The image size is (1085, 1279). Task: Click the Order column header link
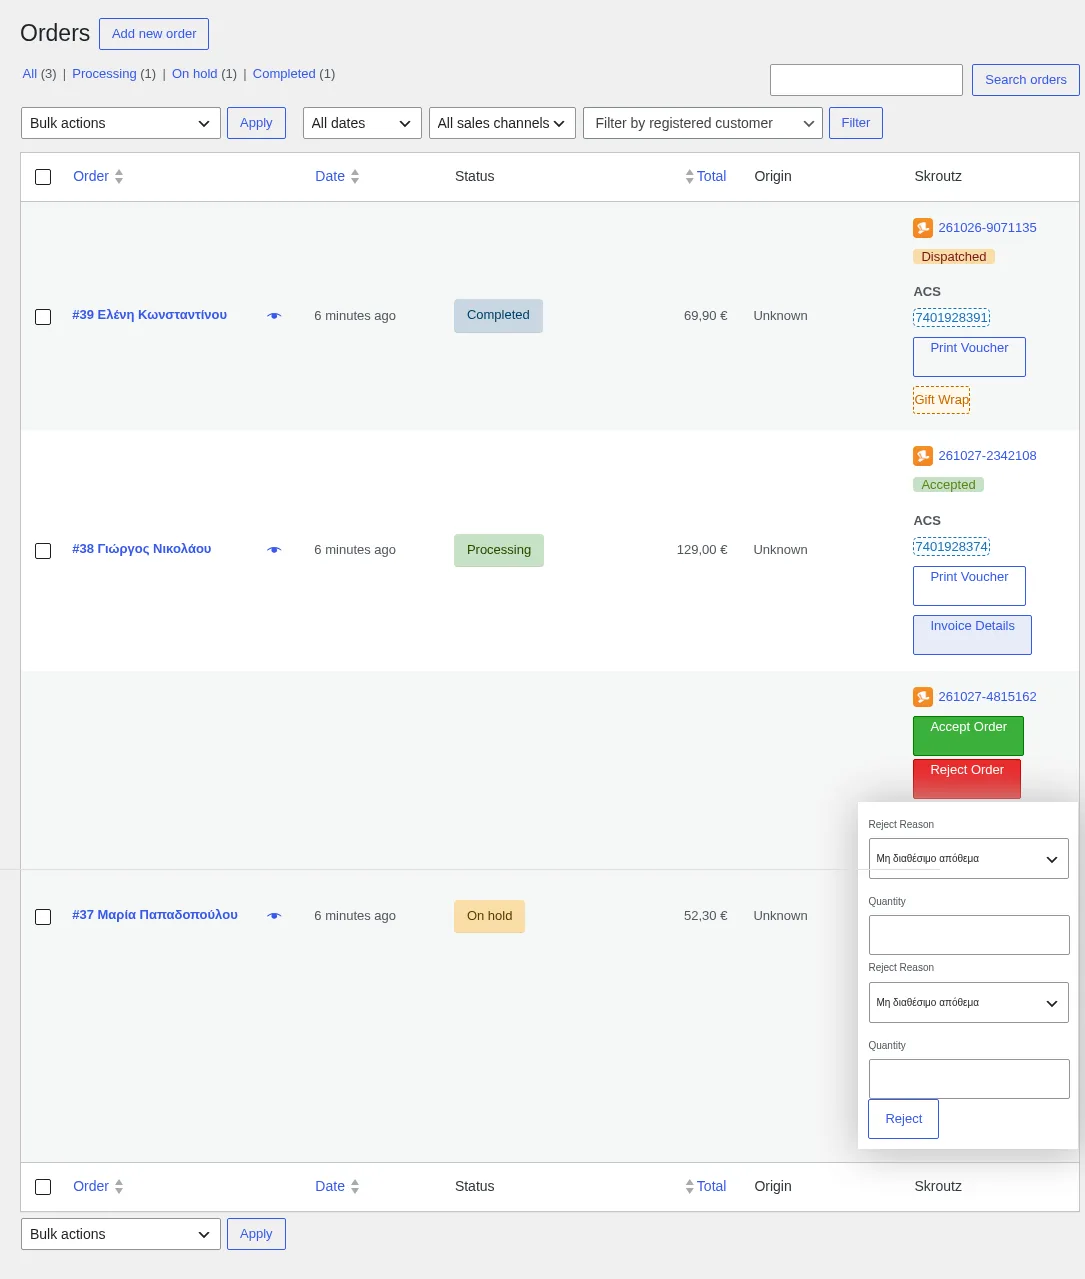91,177
